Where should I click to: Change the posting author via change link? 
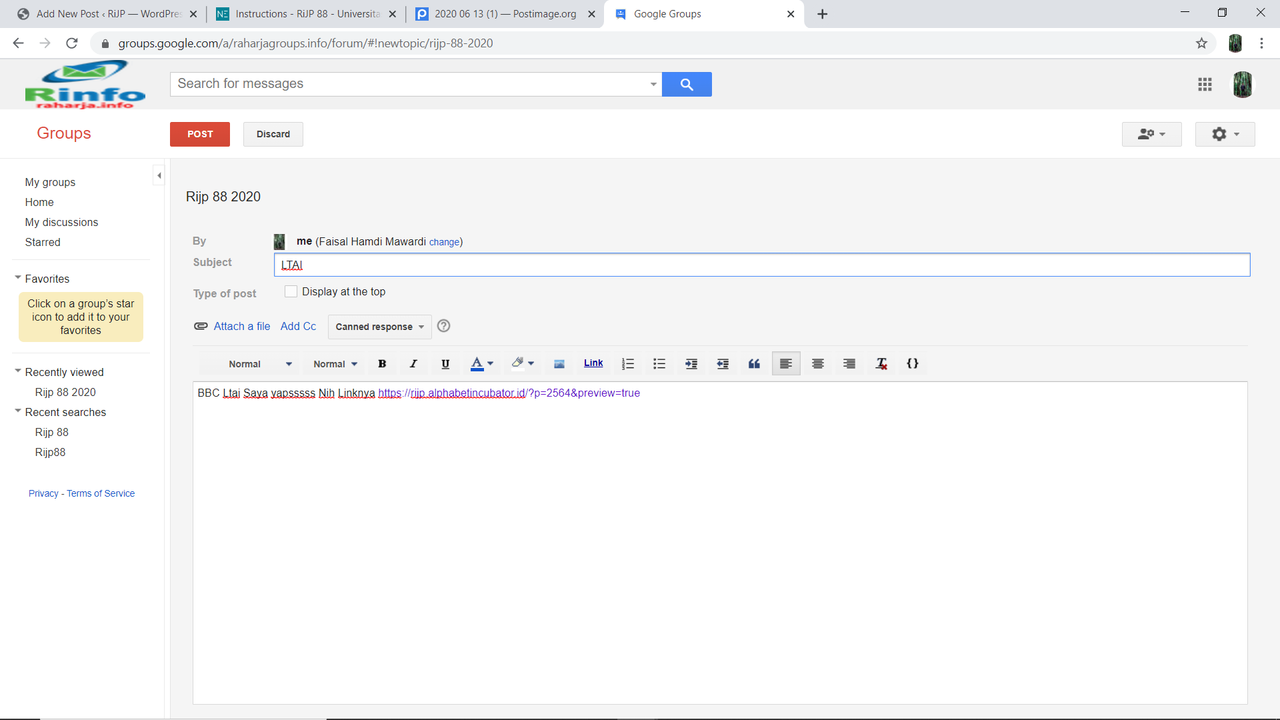click(444, 242)
